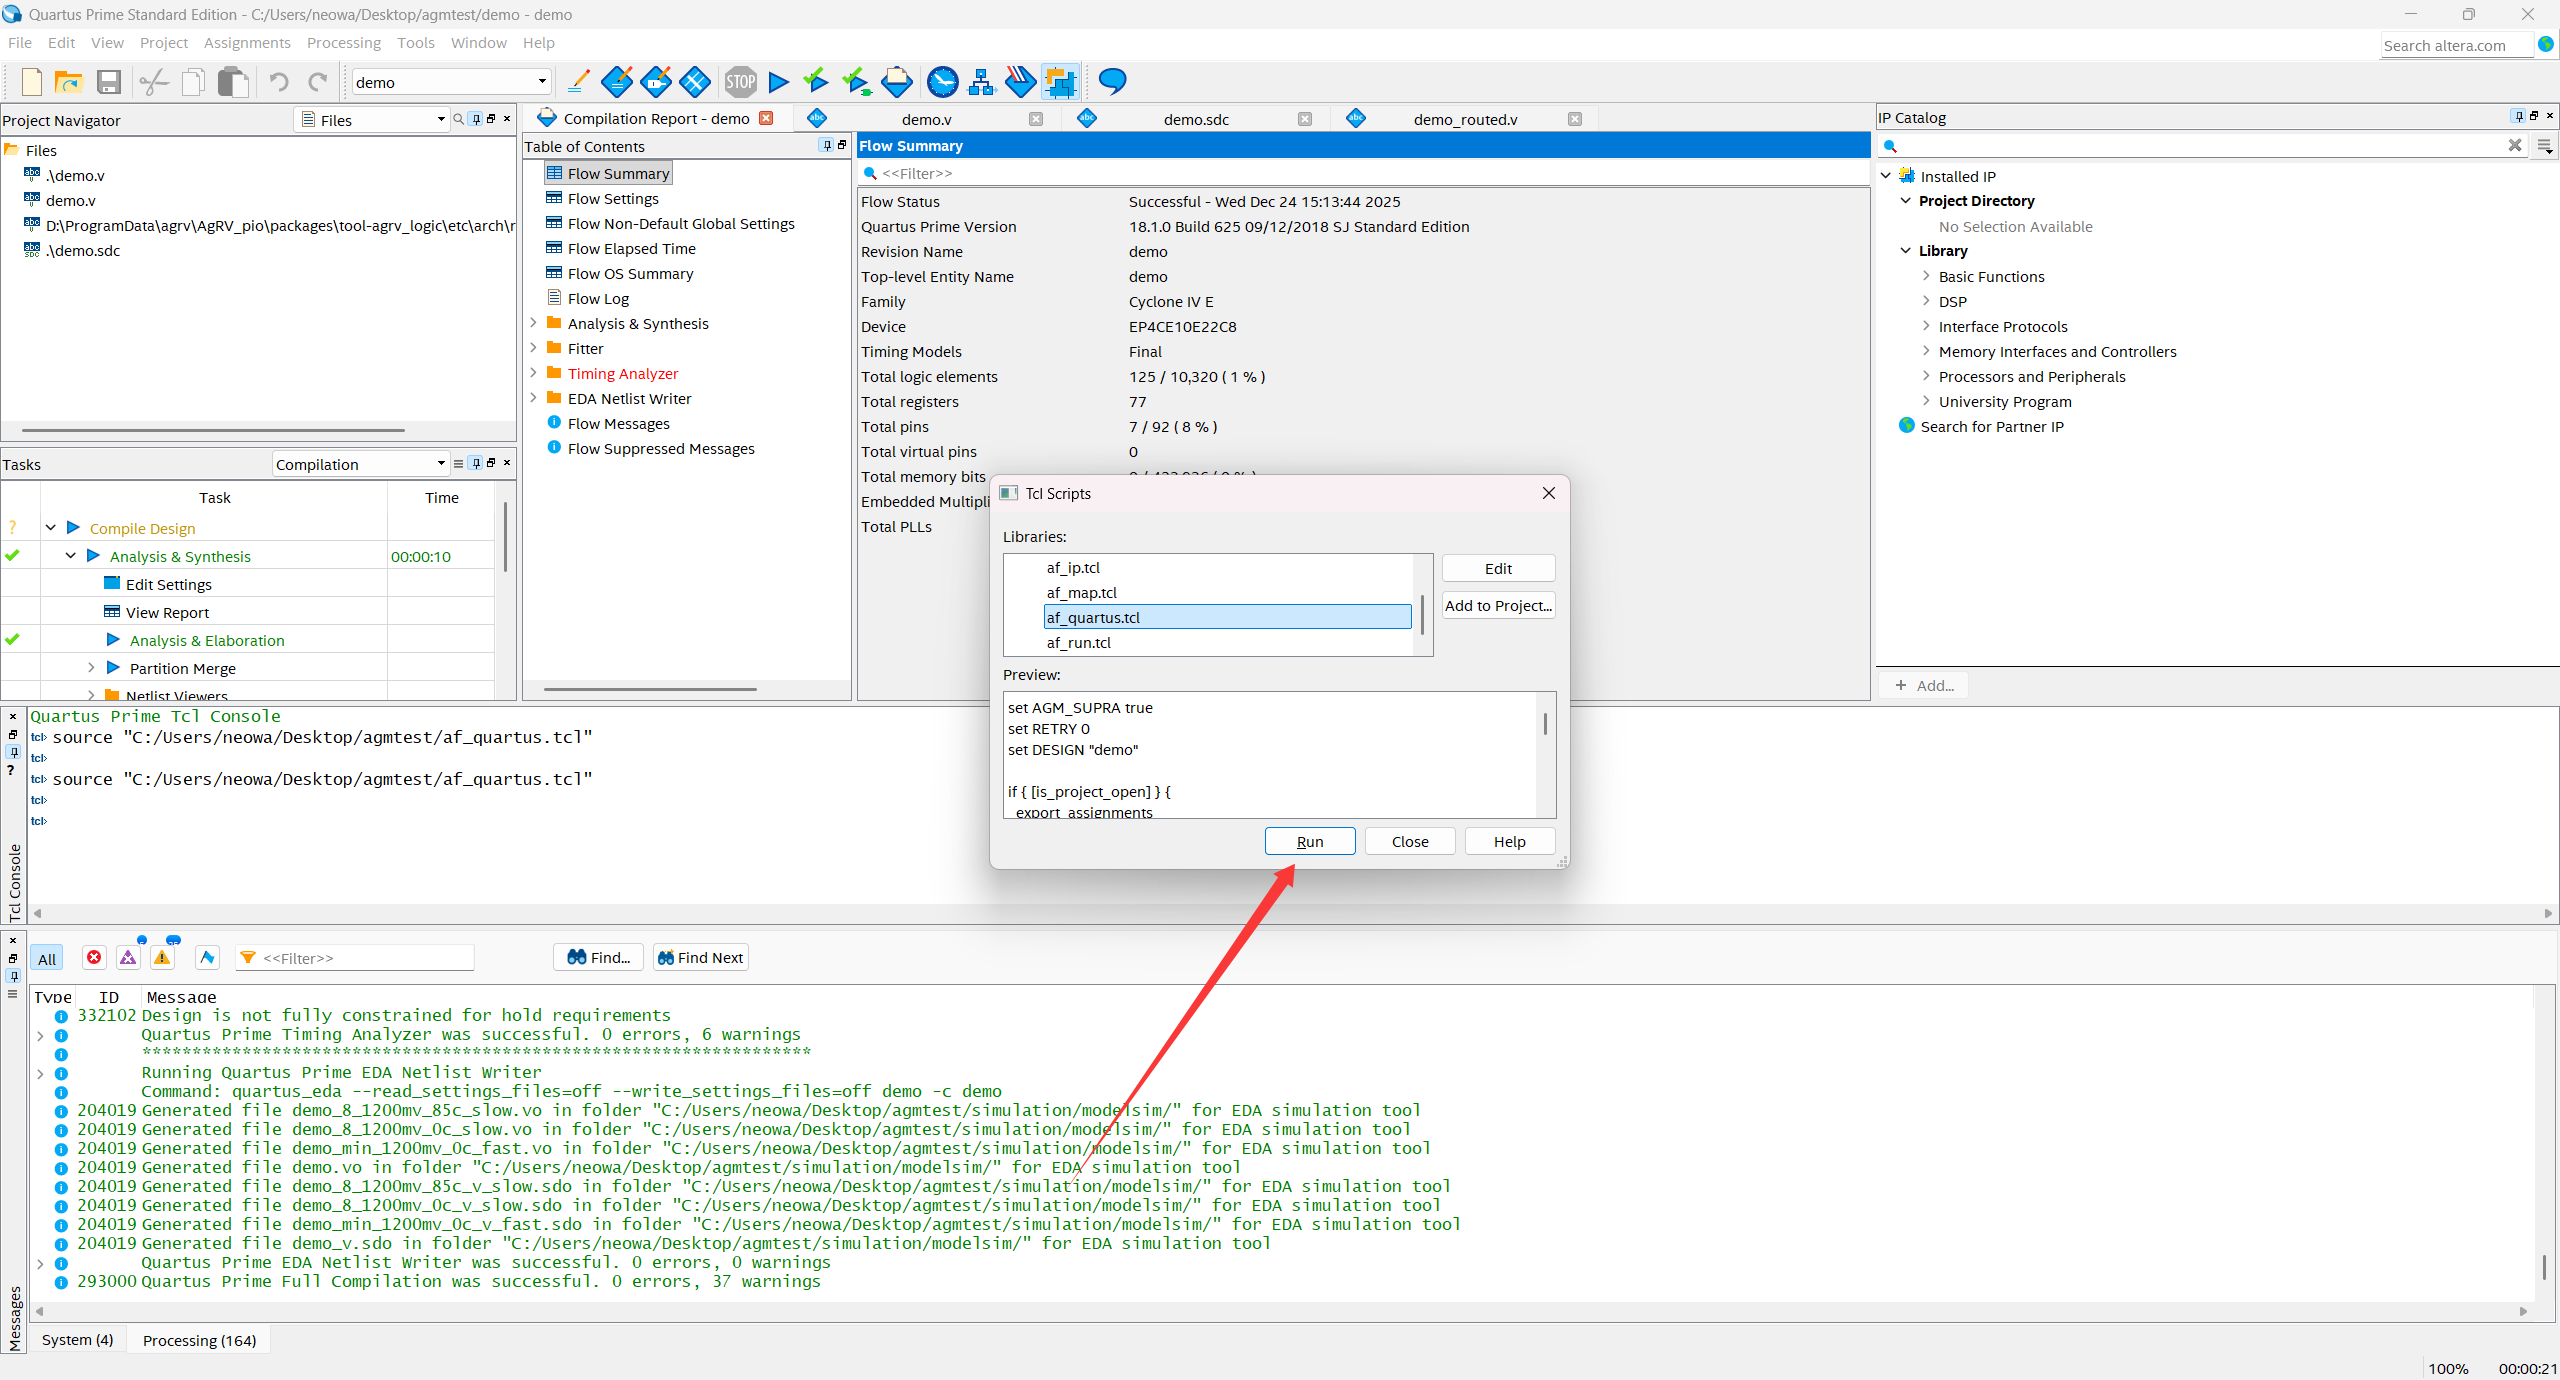The image size is (2560, 1380).
Task: Toggle error messages filter
Action: pos(94,958)
